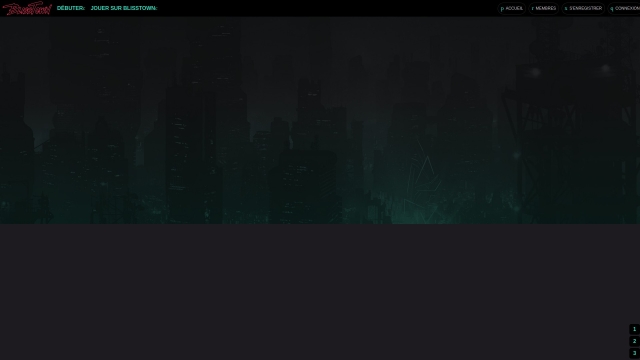
Task: Jump to section 1 quick button
Action: coord(634,329)
